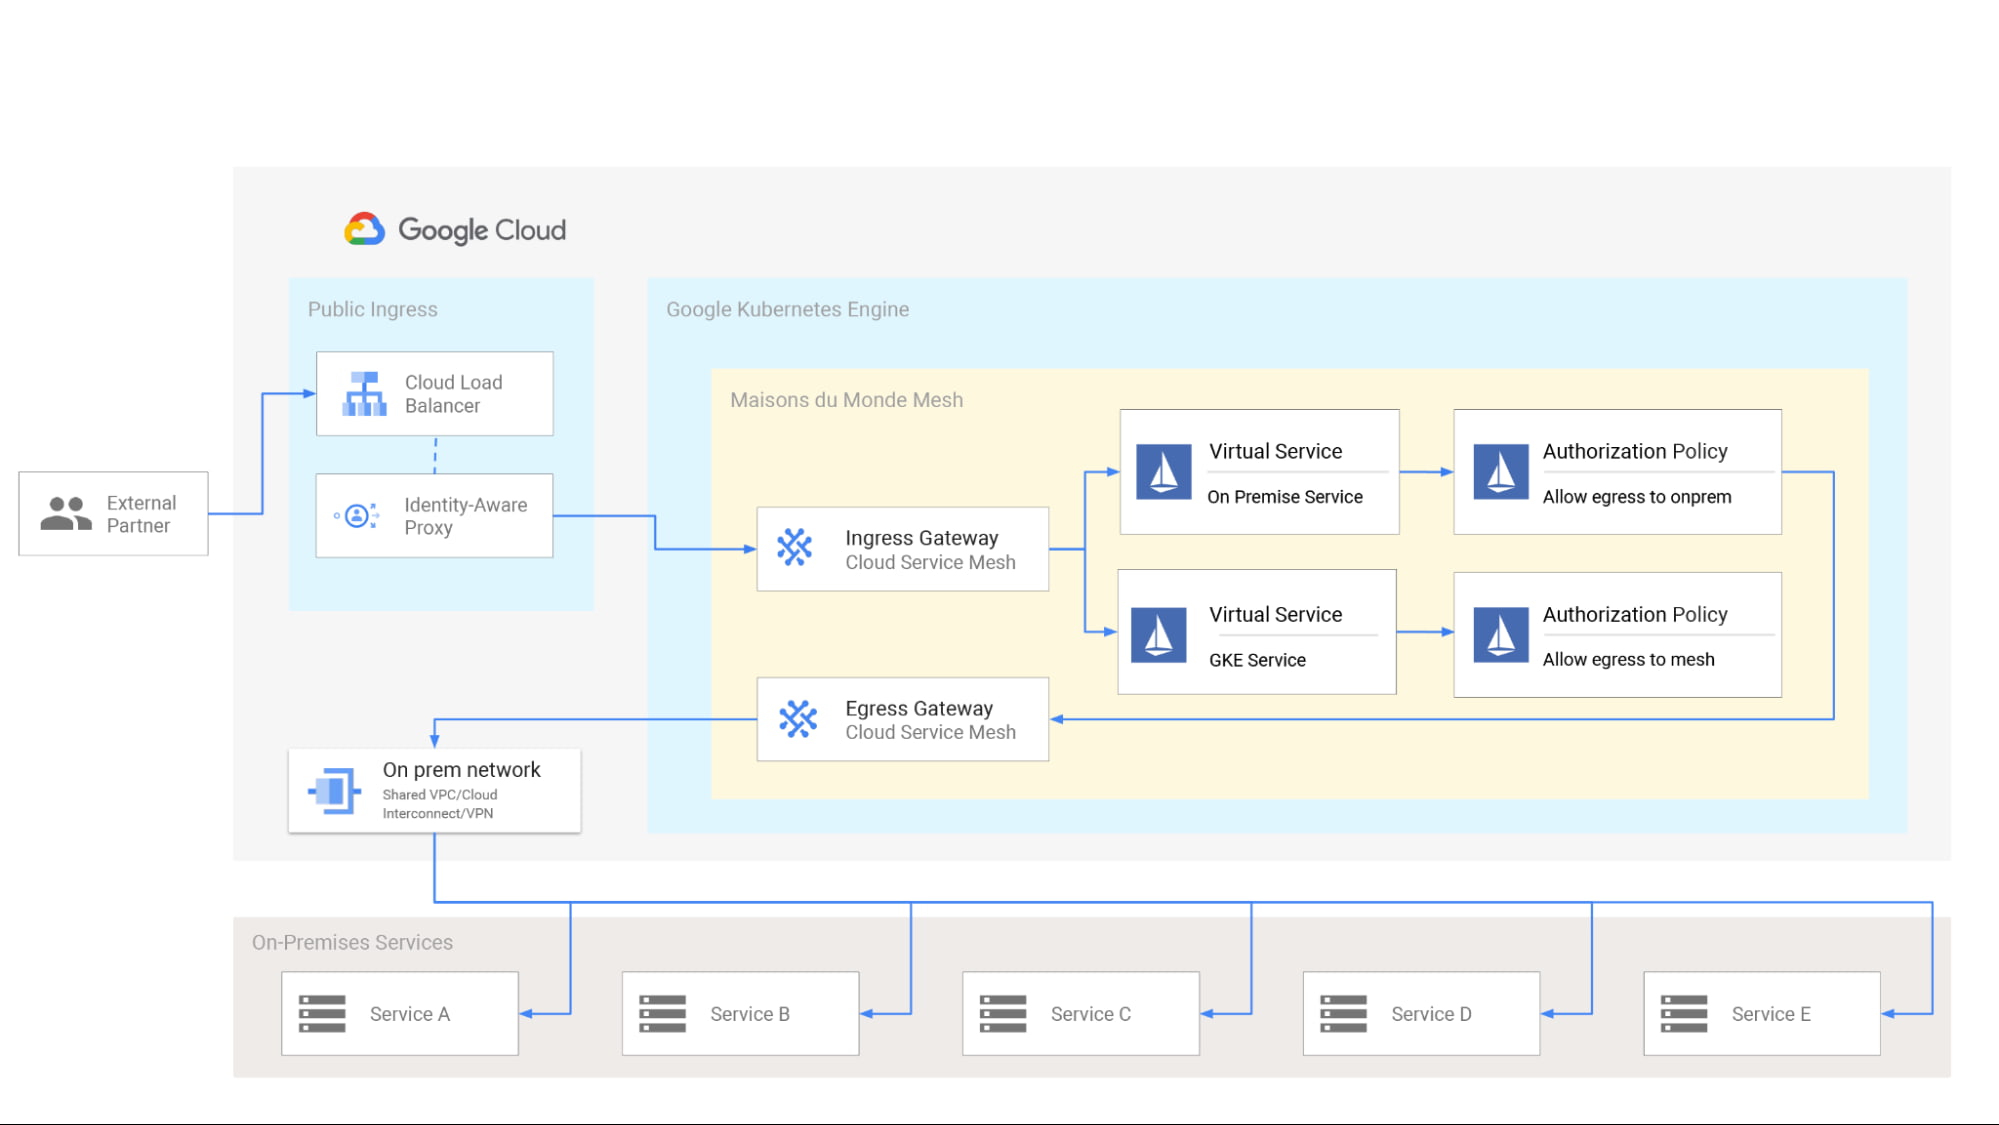The height and width of the screenshot is (1125, 1999).
Task: Click the External Partner people icon
Action: tap(66, 514)
